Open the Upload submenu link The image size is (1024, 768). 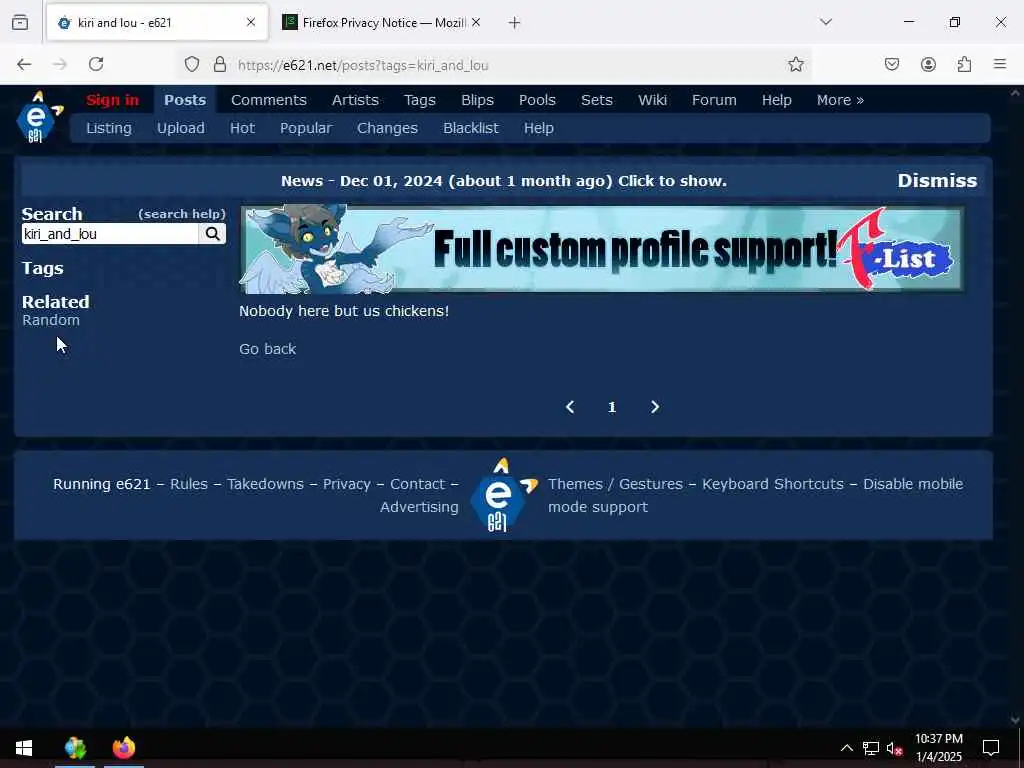tap(180, 128)
